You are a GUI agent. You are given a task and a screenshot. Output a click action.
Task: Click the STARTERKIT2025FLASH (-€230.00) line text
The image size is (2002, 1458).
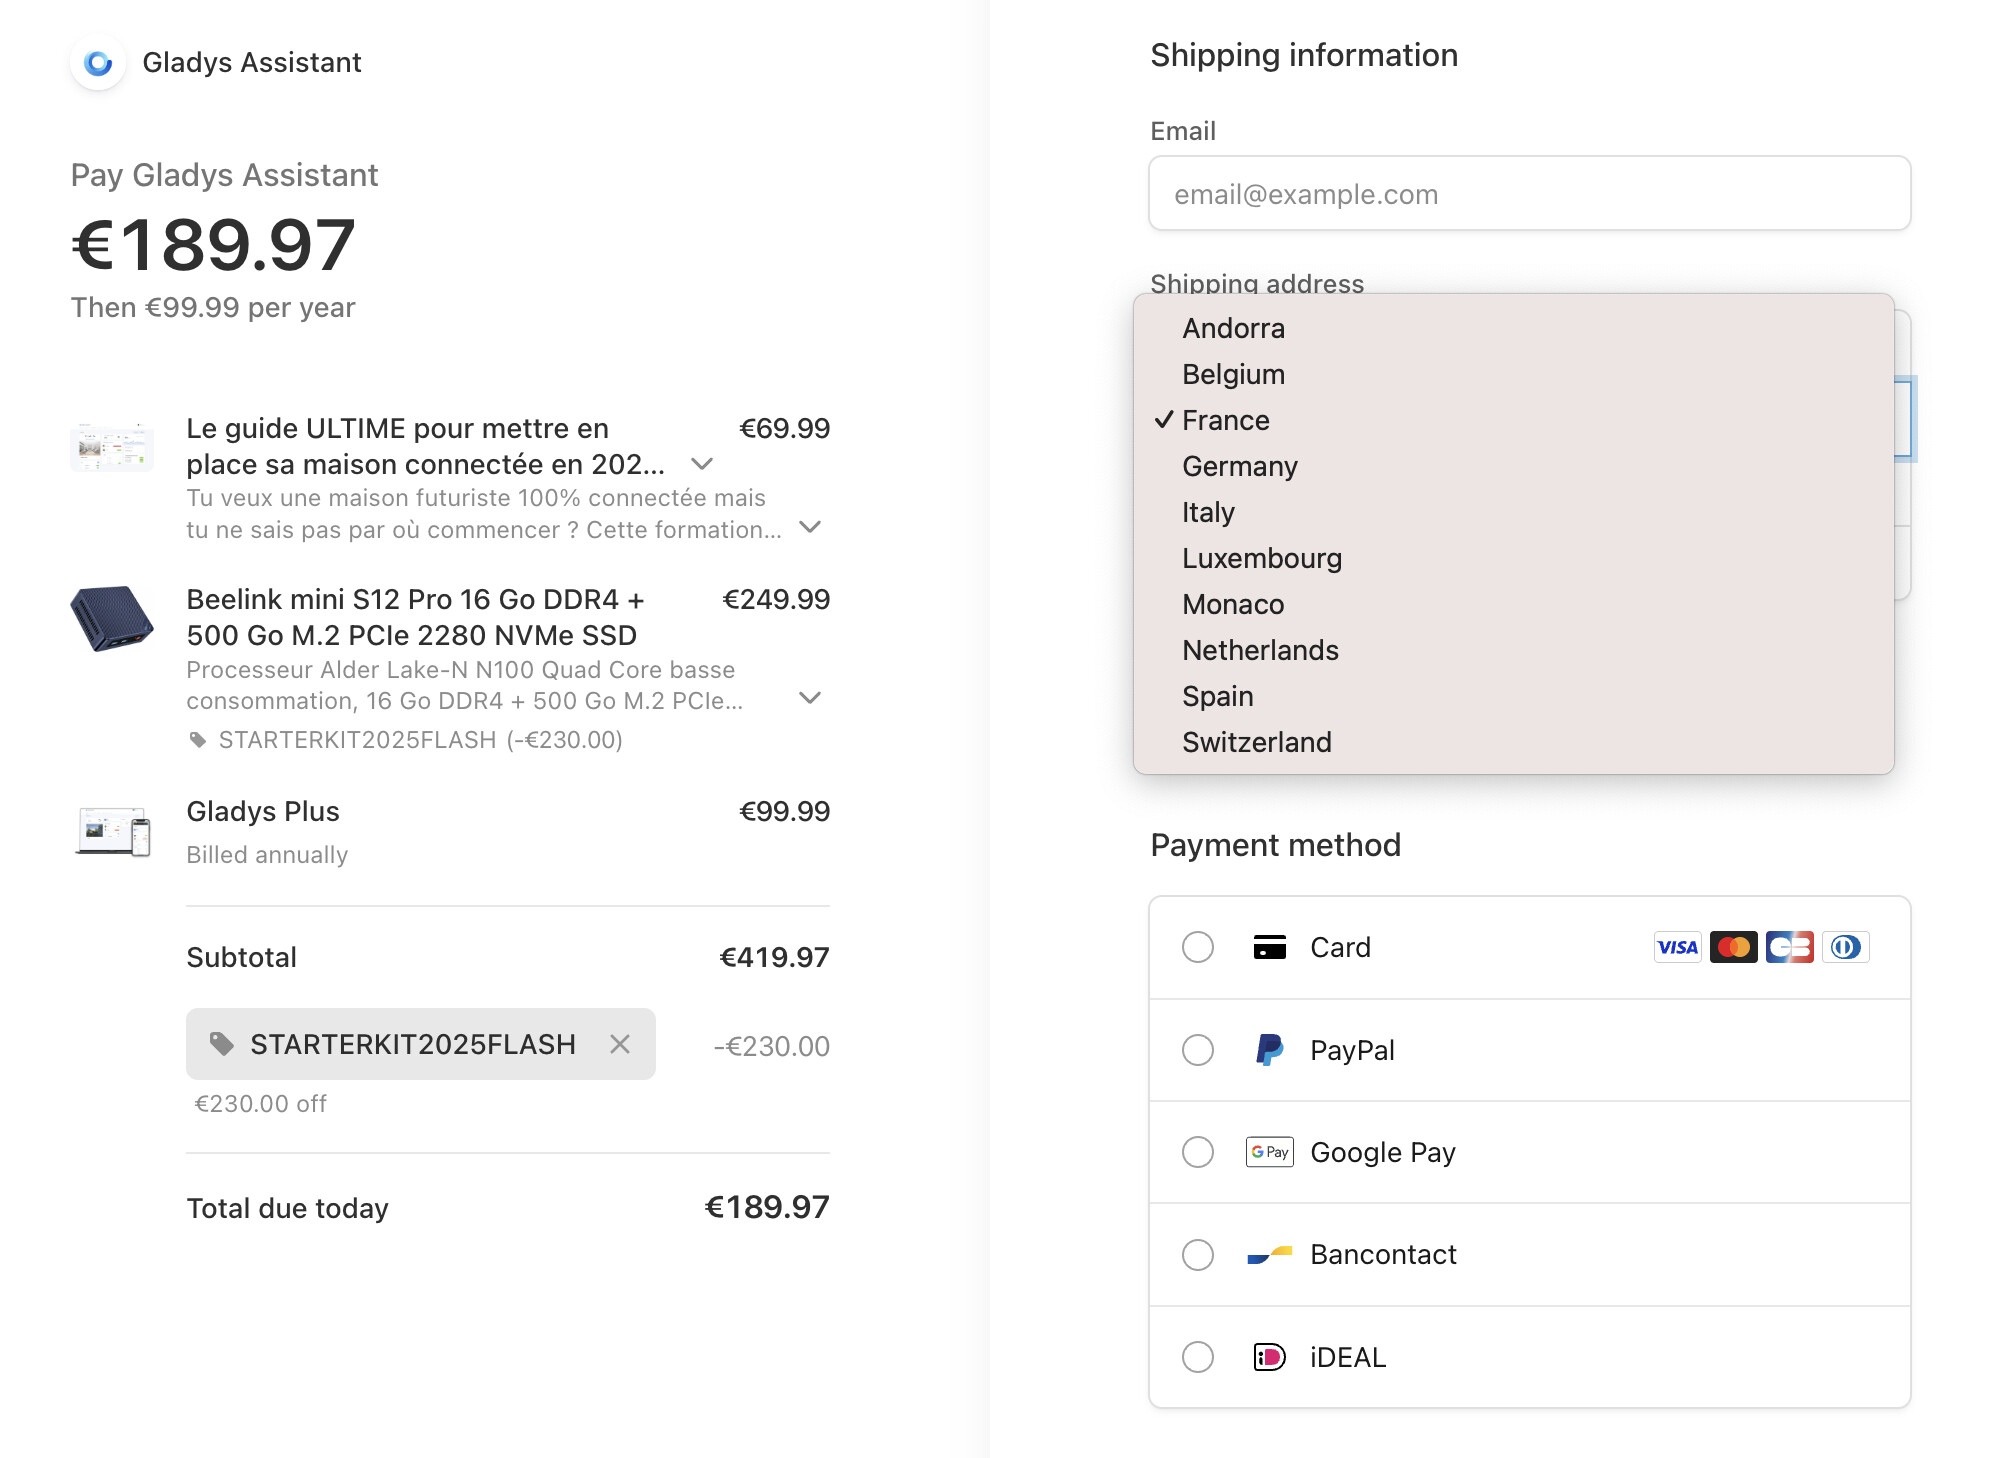[420, 740]
